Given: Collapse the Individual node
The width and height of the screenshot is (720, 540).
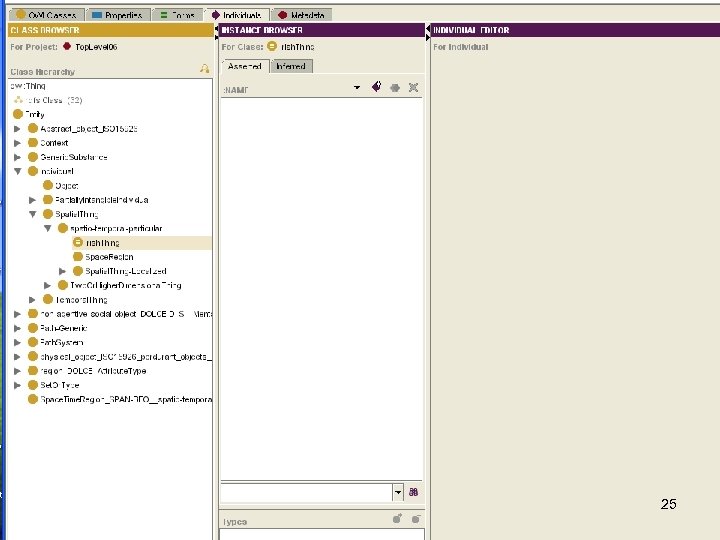Looking at the screenshot, I should pyautogui.click(x=17, y=171).
